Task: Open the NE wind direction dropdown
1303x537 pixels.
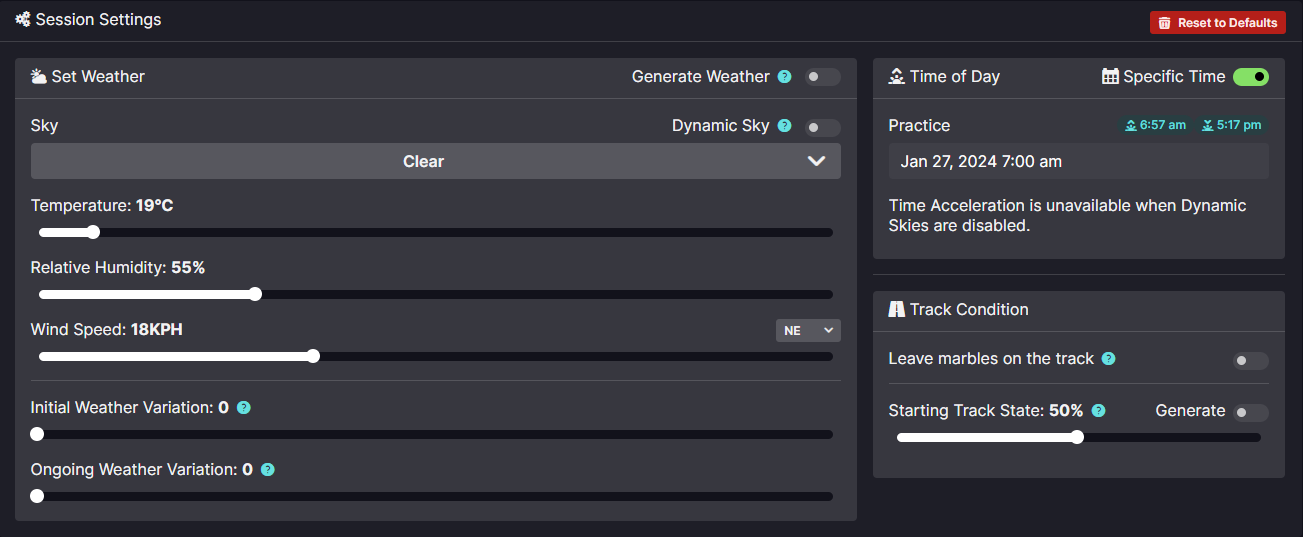Action: (x=808, y=330)
